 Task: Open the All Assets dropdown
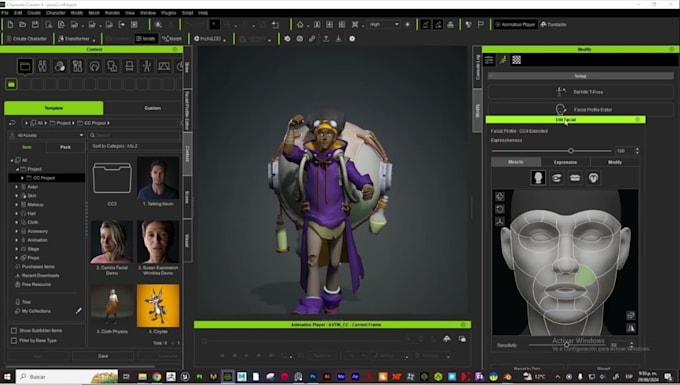point(46,135)
